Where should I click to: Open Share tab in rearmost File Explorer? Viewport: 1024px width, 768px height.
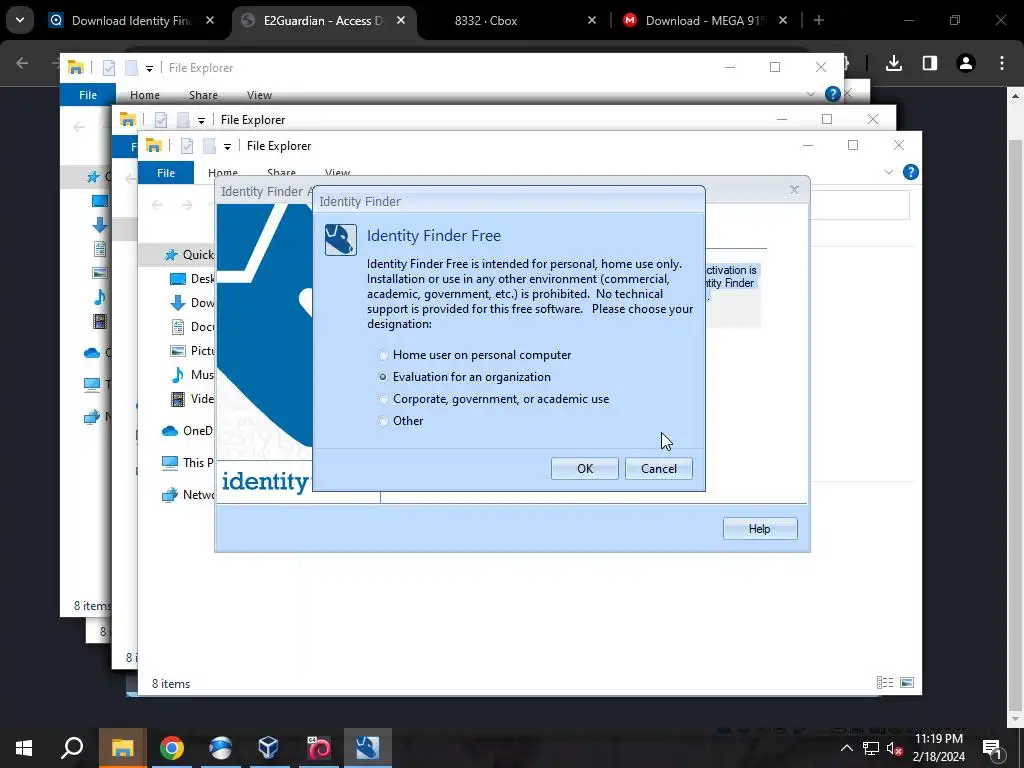pyautogui.click(x=203, y=95)
